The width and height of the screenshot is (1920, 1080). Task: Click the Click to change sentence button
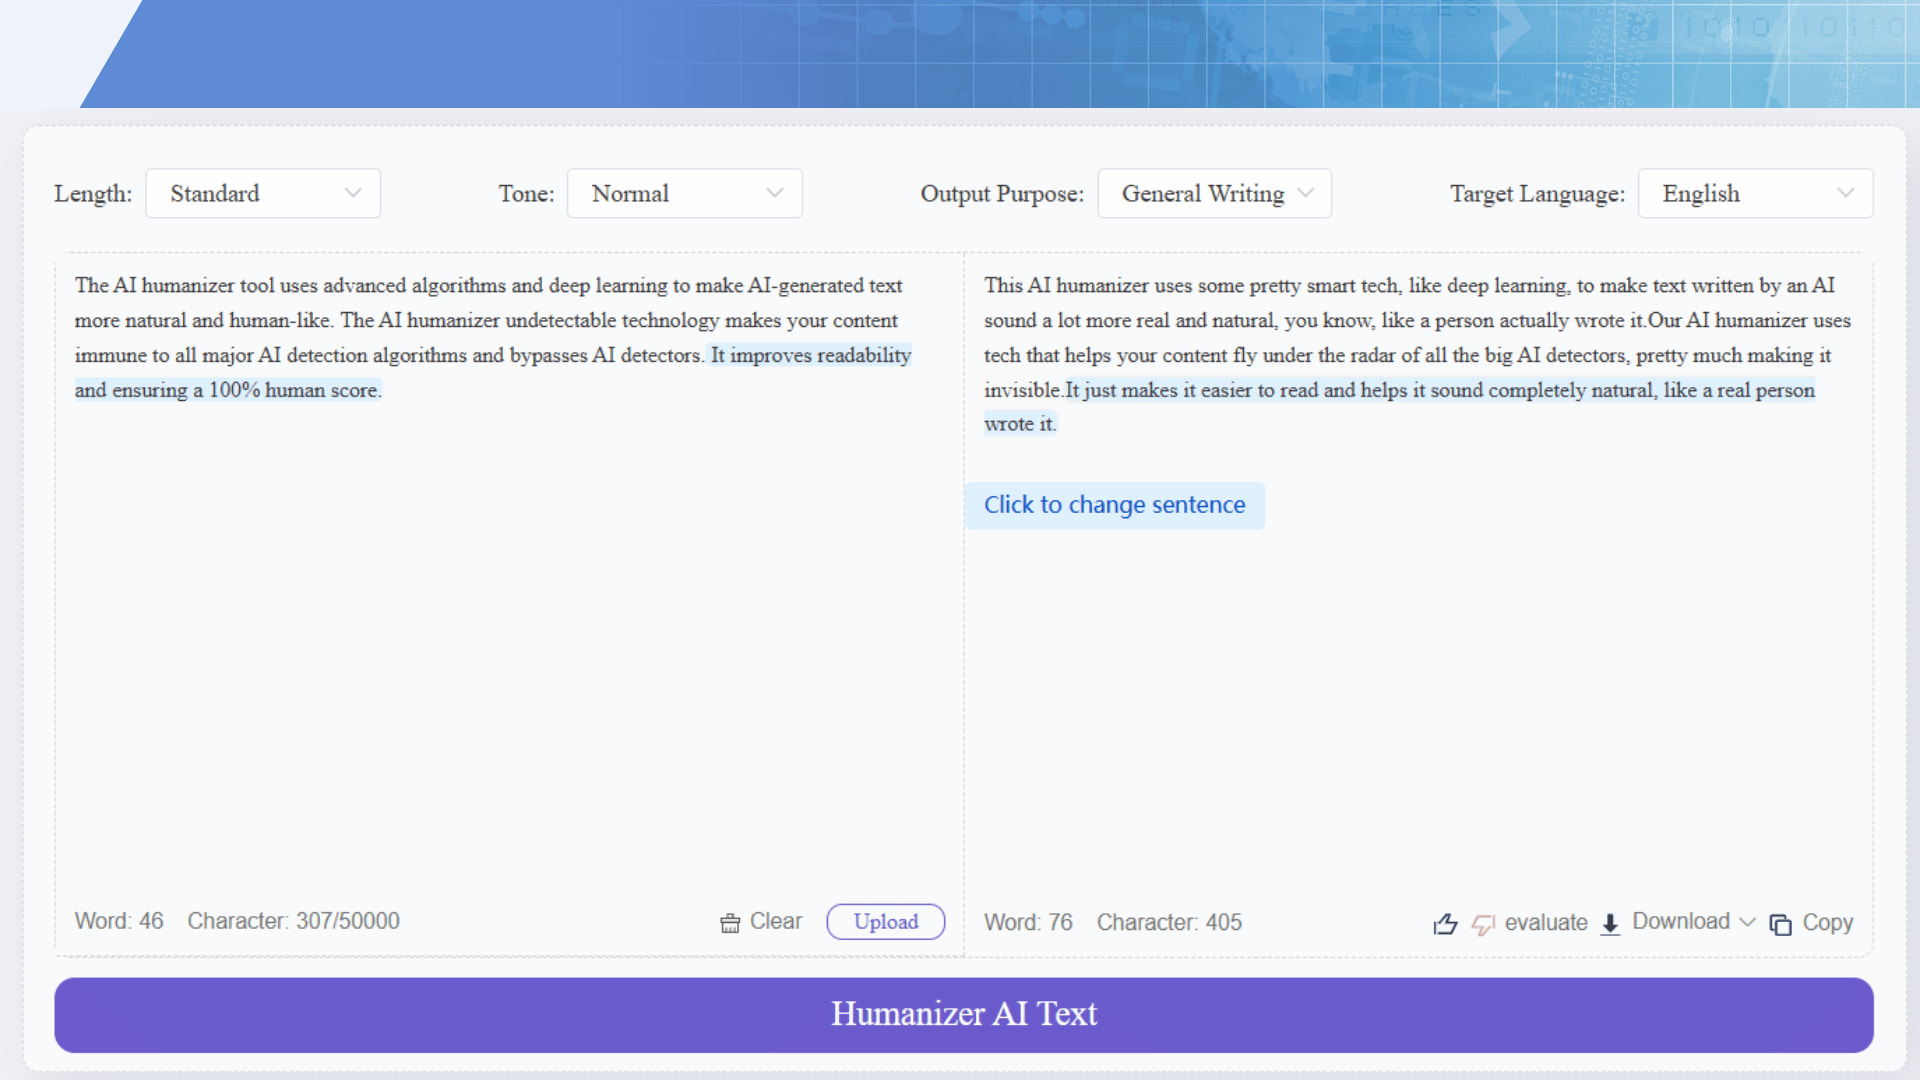(x=1115, y=505)
